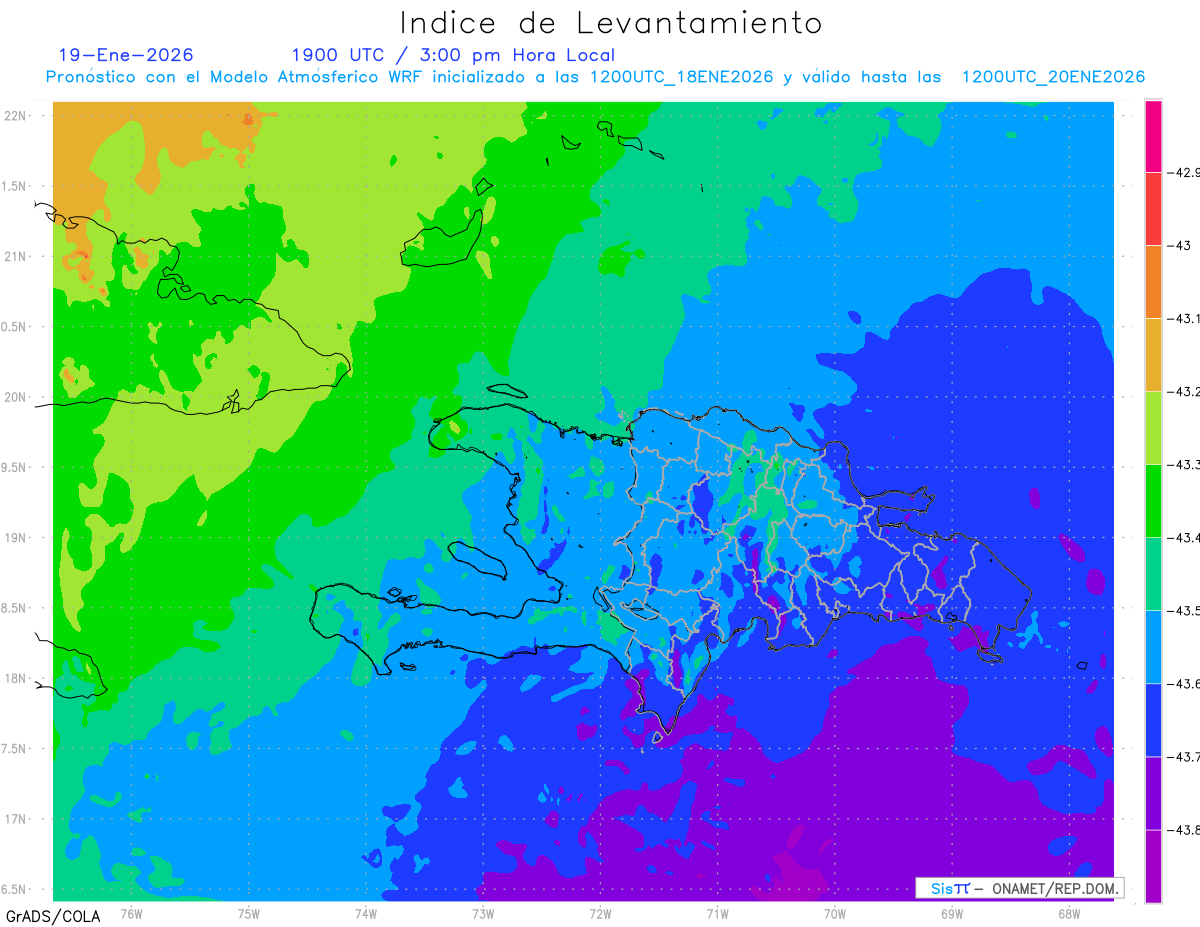Click the '76W' longitude label
Viewport: 1200px width, 927px height.
(x=131, y=913)
